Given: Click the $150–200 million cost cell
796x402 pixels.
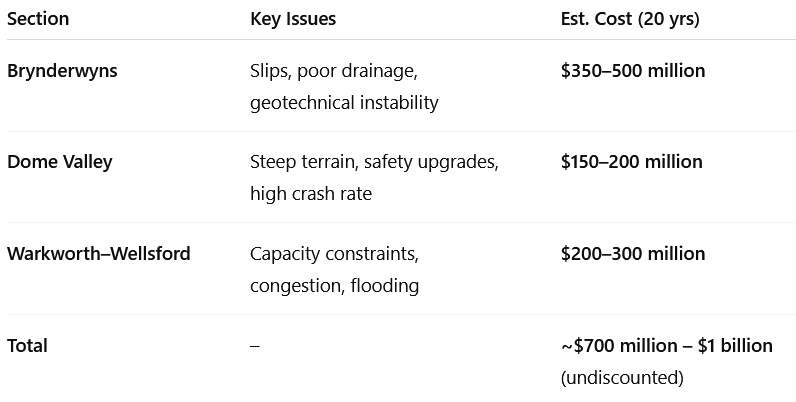Looking at the screenshot, I should click(x=632, y=162).
